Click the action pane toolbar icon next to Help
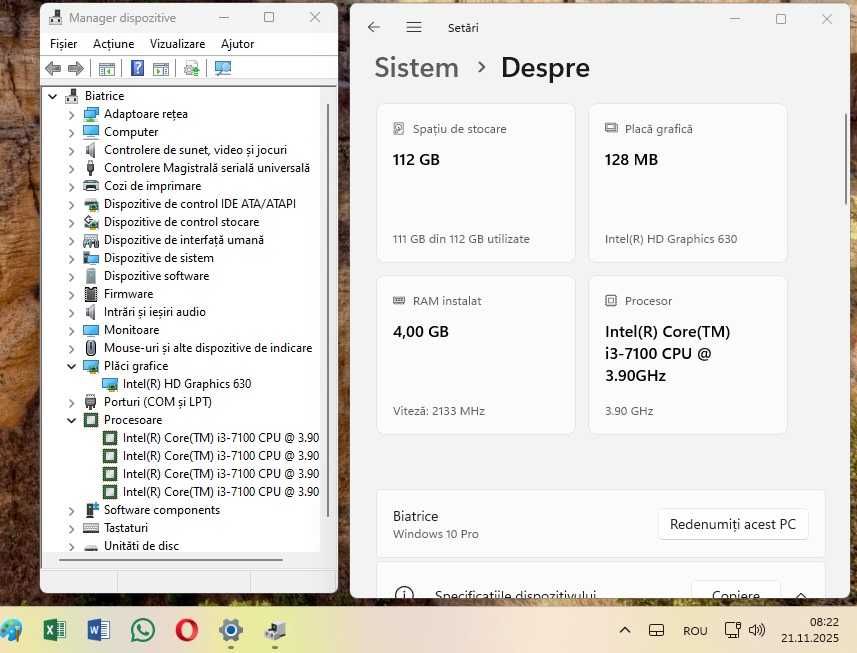857x653 pixels. [x=161, y=69]
